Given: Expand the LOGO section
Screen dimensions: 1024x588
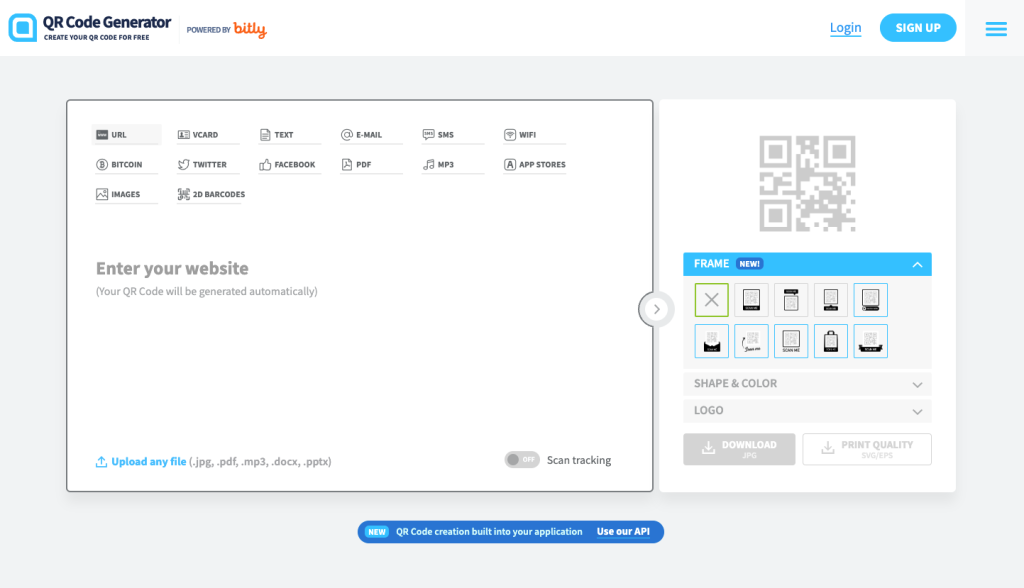Looking at the screenshot, I should pyautogui.click(x=806, y=410).
